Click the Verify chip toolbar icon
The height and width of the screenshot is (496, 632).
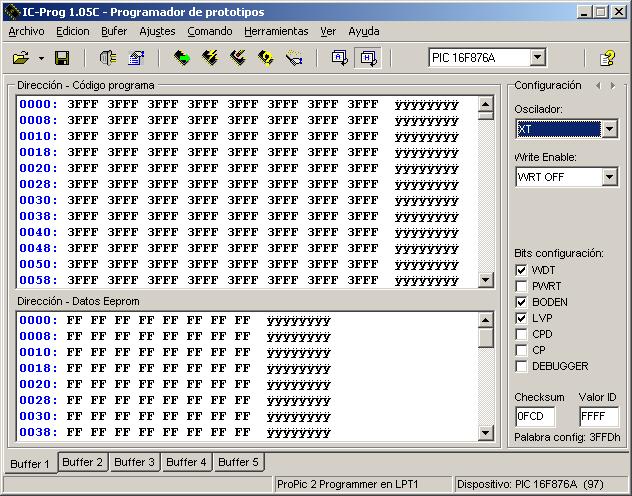click(265, 58)
